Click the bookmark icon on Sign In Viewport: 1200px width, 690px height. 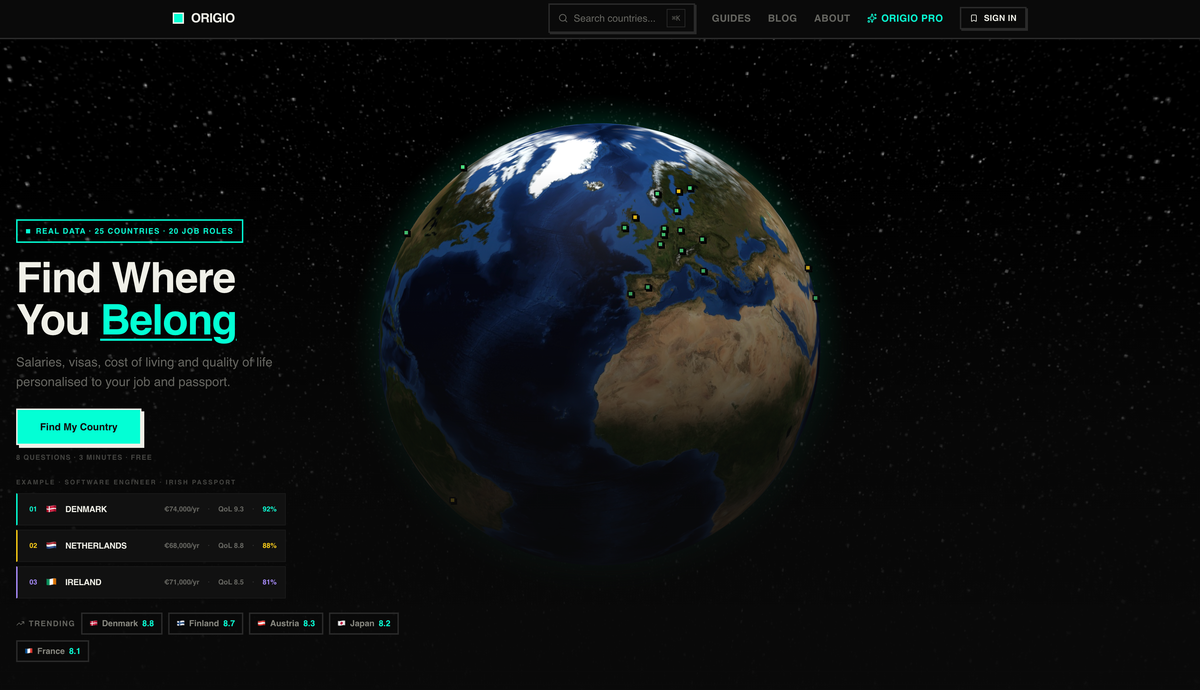[x=974, y=18]
